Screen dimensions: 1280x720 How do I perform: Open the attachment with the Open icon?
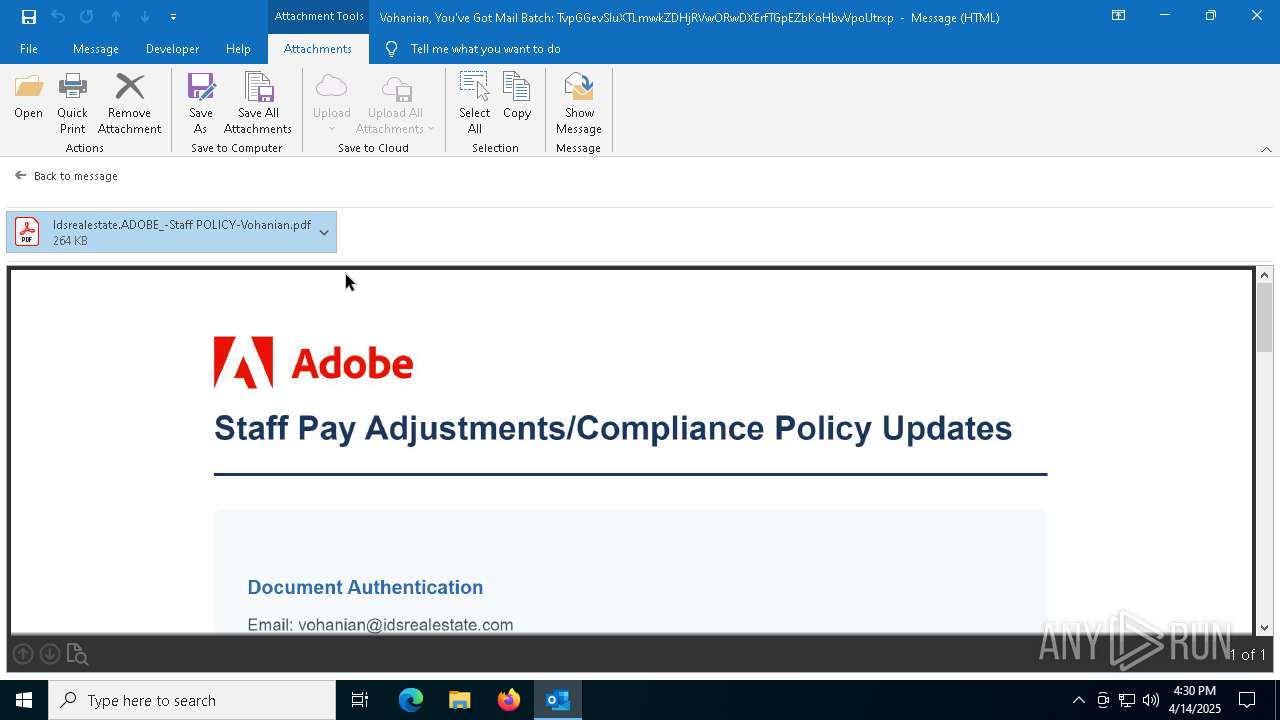click(x=28, y=97)
